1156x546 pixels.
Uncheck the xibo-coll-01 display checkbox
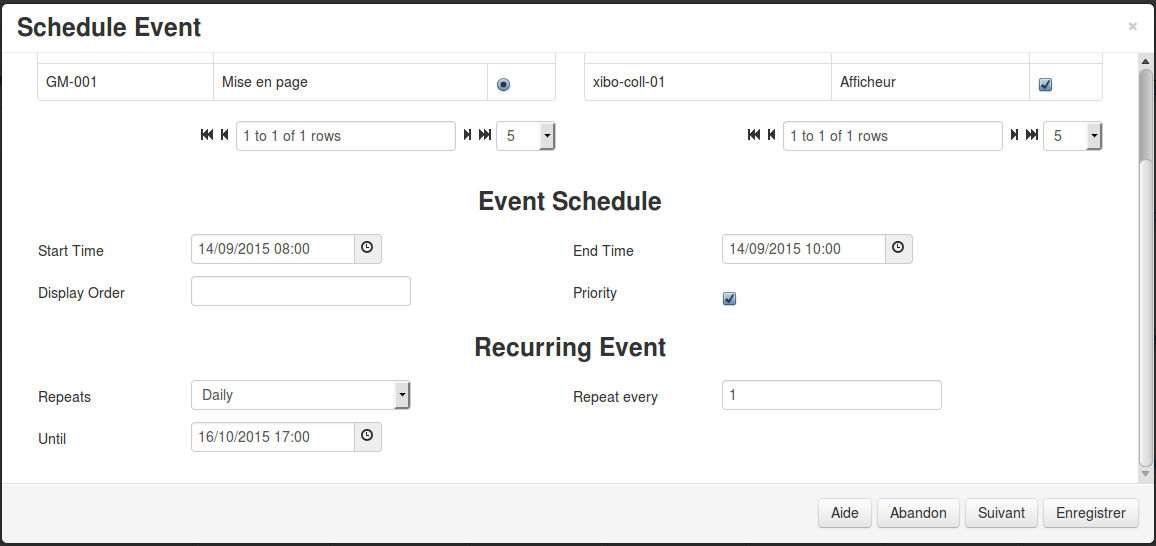[x=1045, y=85]
